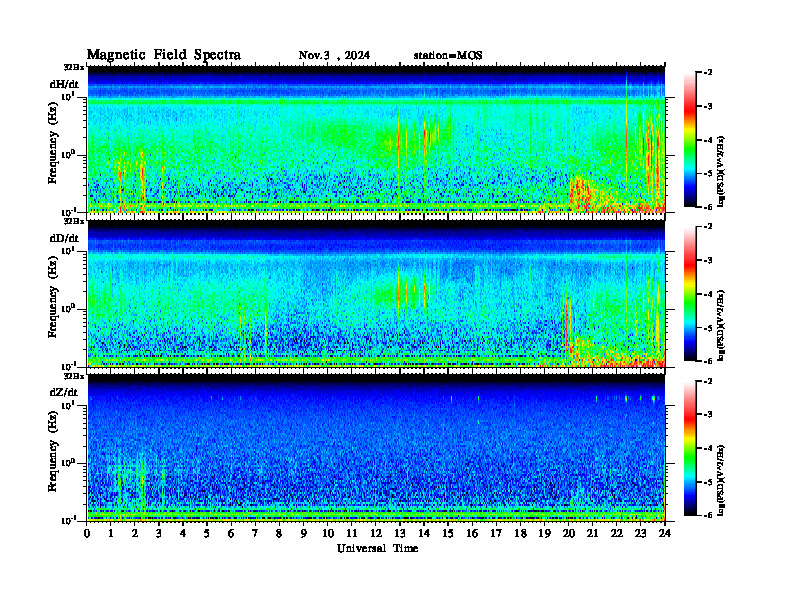The height and width of the screenshot is (612, 792).
Task: Click the hour 24 tick label on the time axis
Action: coord(665,533)
